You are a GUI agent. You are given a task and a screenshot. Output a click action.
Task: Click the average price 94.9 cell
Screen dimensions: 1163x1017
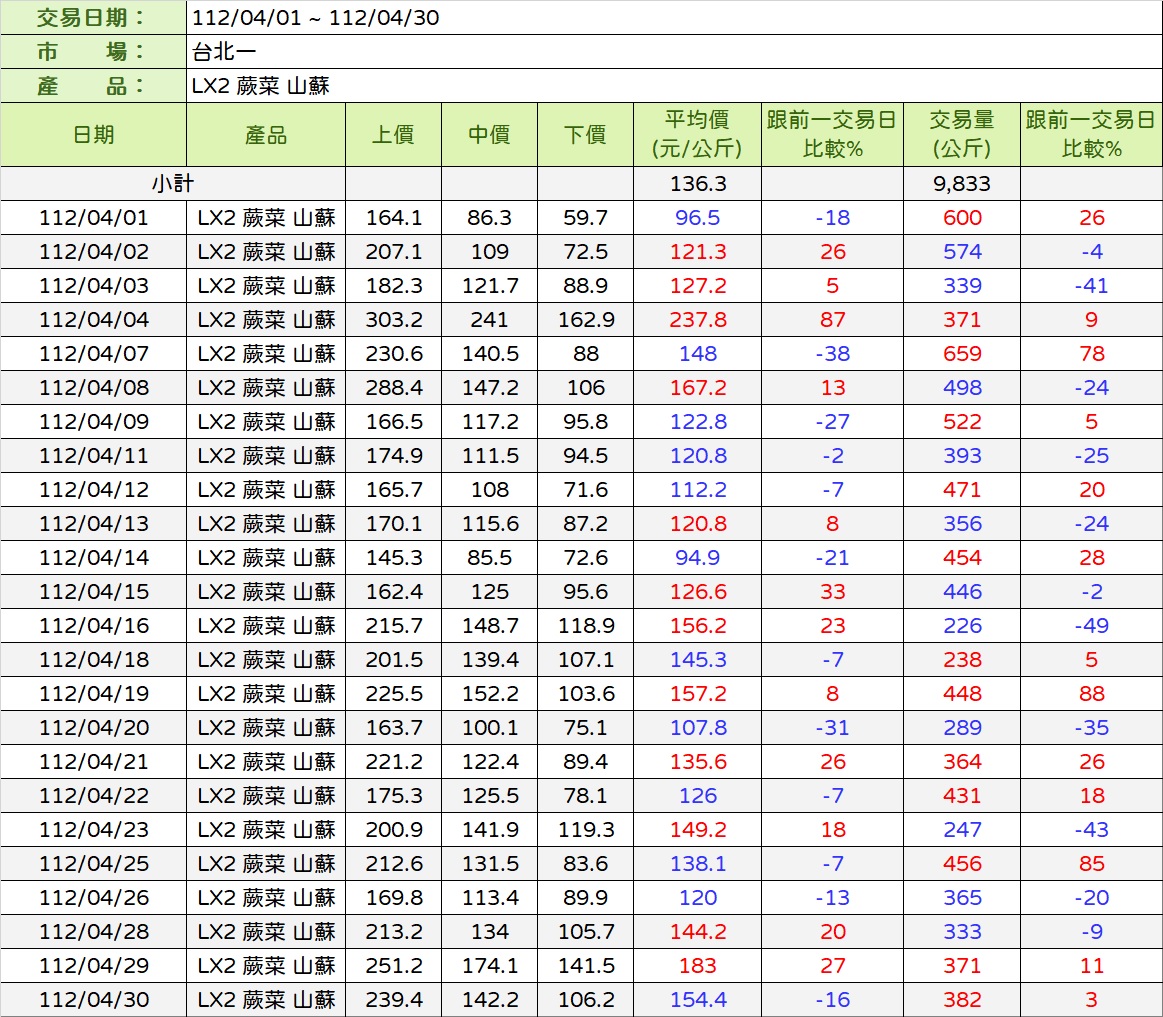tap(697, 558)
